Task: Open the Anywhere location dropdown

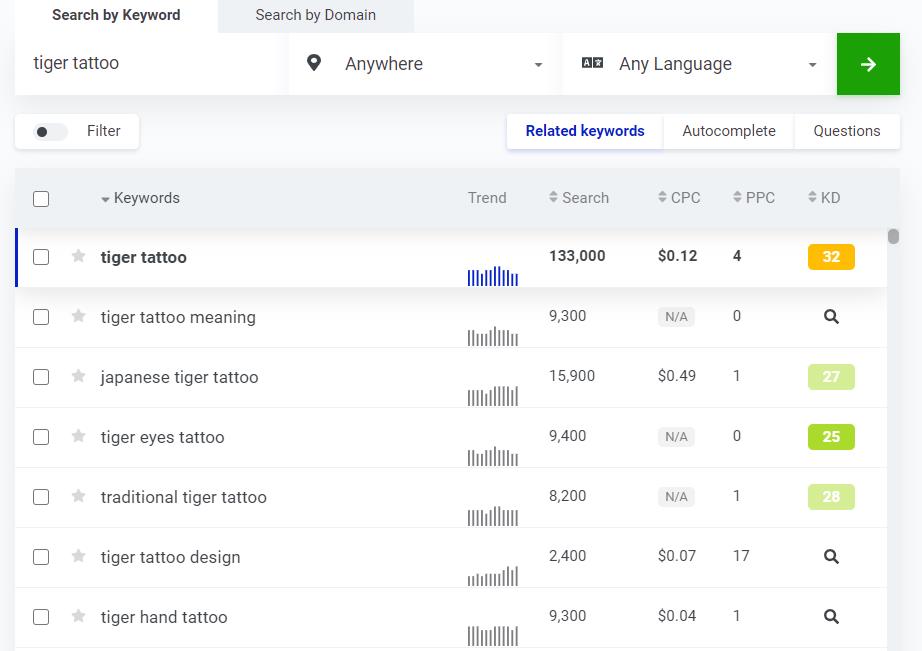Action: tap(425, 64)
